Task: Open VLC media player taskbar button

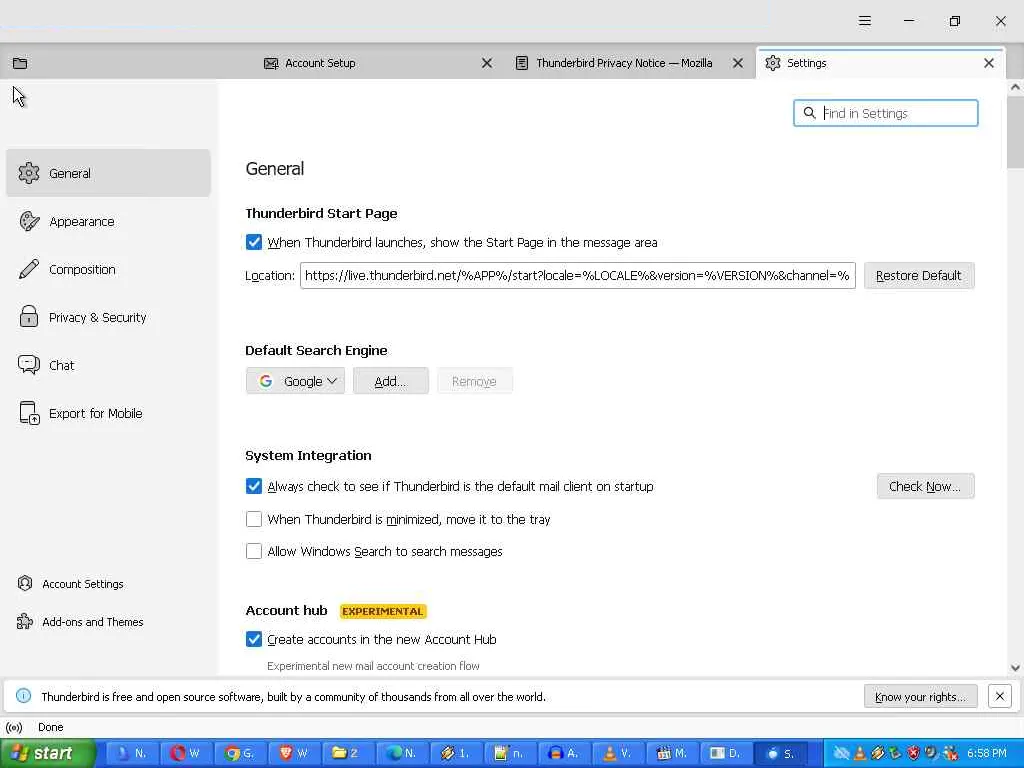Action: (616, 753)
